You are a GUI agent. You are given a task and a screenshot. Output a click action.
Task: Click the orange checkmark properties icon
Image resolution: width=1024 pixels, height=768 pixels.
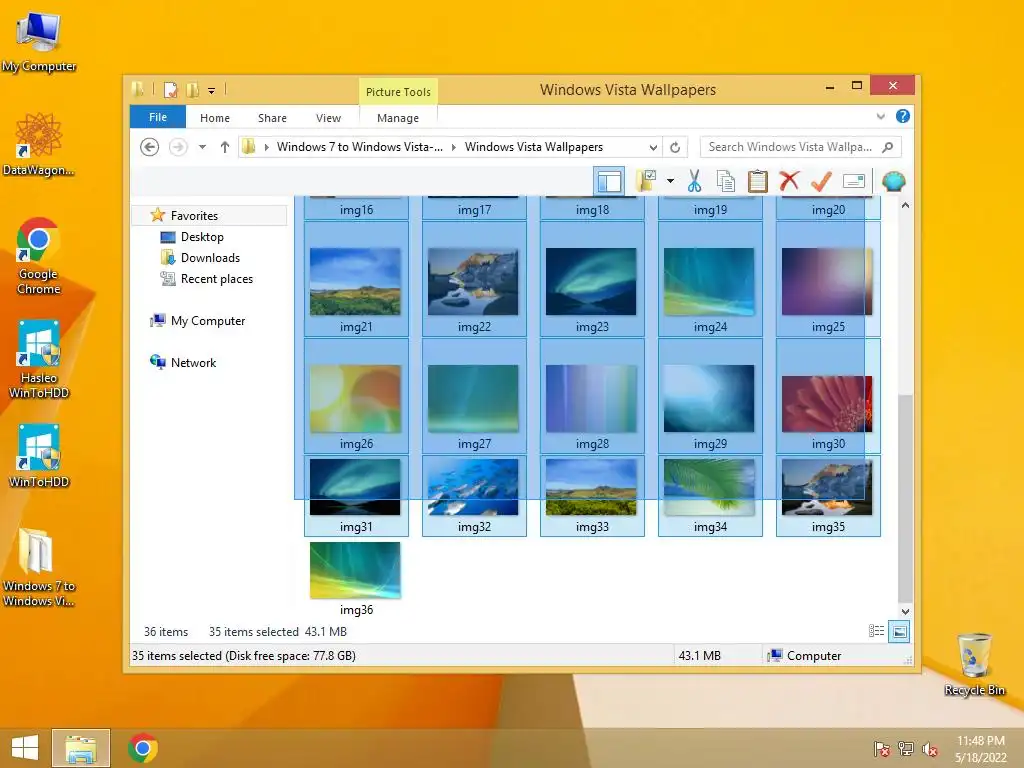pos(822,181)
